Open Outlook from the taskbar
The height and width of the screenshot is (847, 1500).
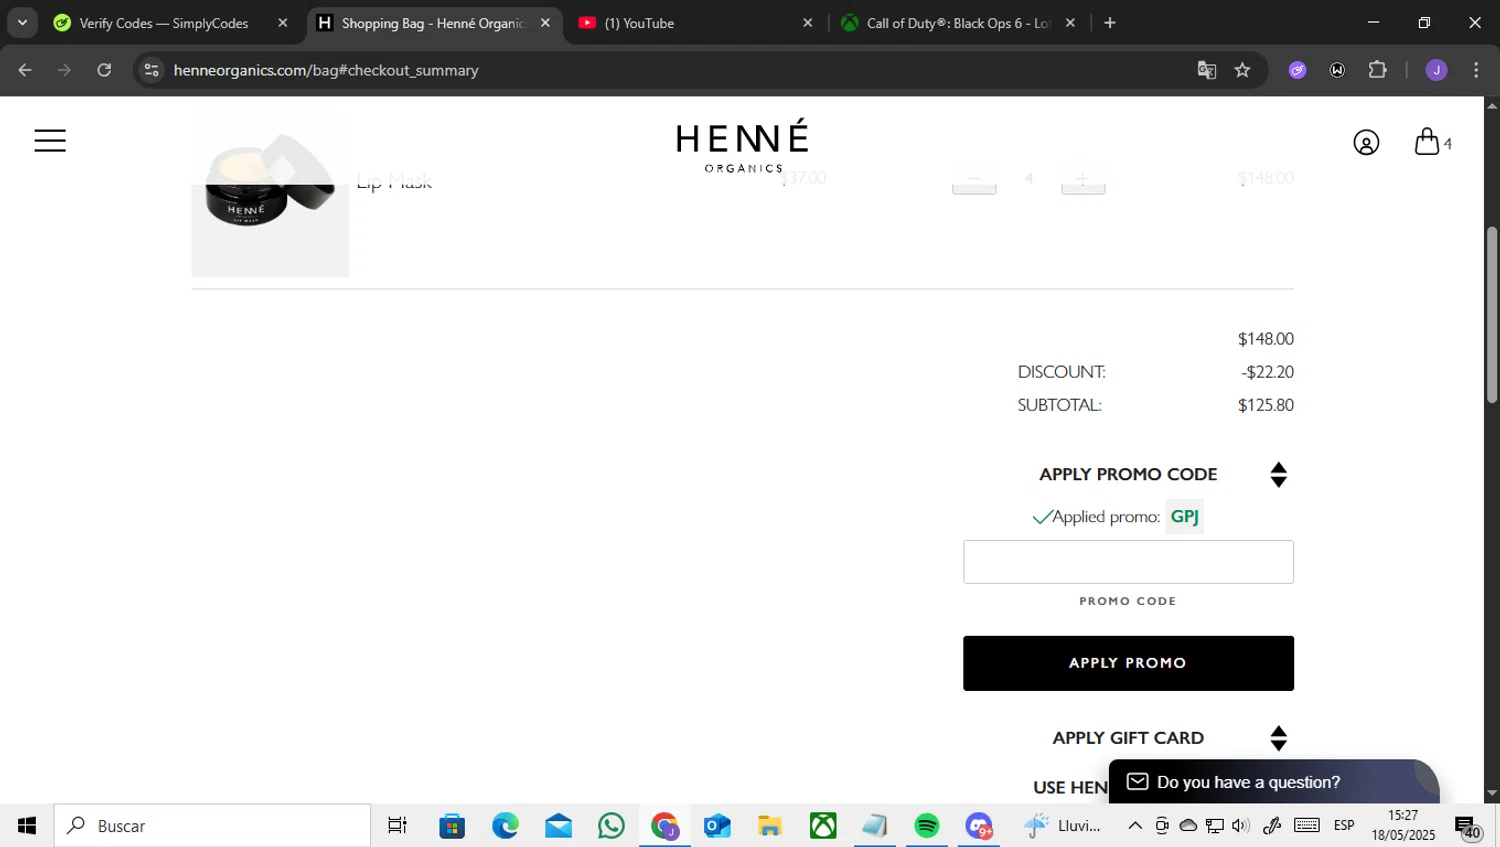717,826
